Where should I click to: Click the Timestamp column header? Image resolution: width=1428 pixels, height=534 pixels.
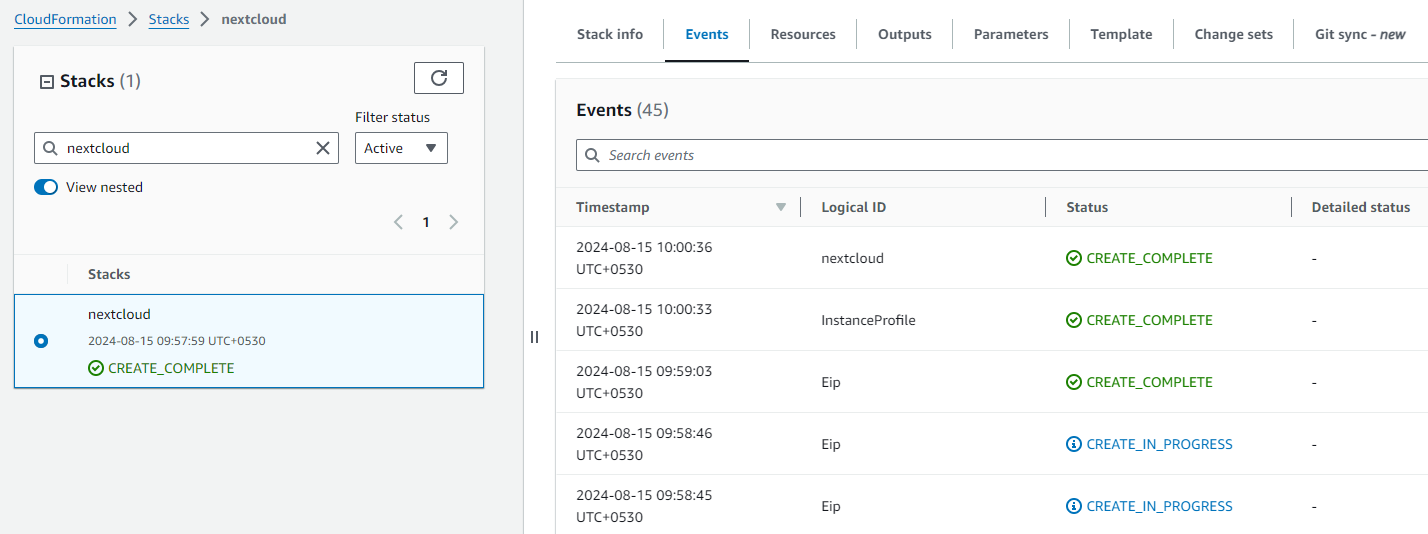click(x=612, y=207)
